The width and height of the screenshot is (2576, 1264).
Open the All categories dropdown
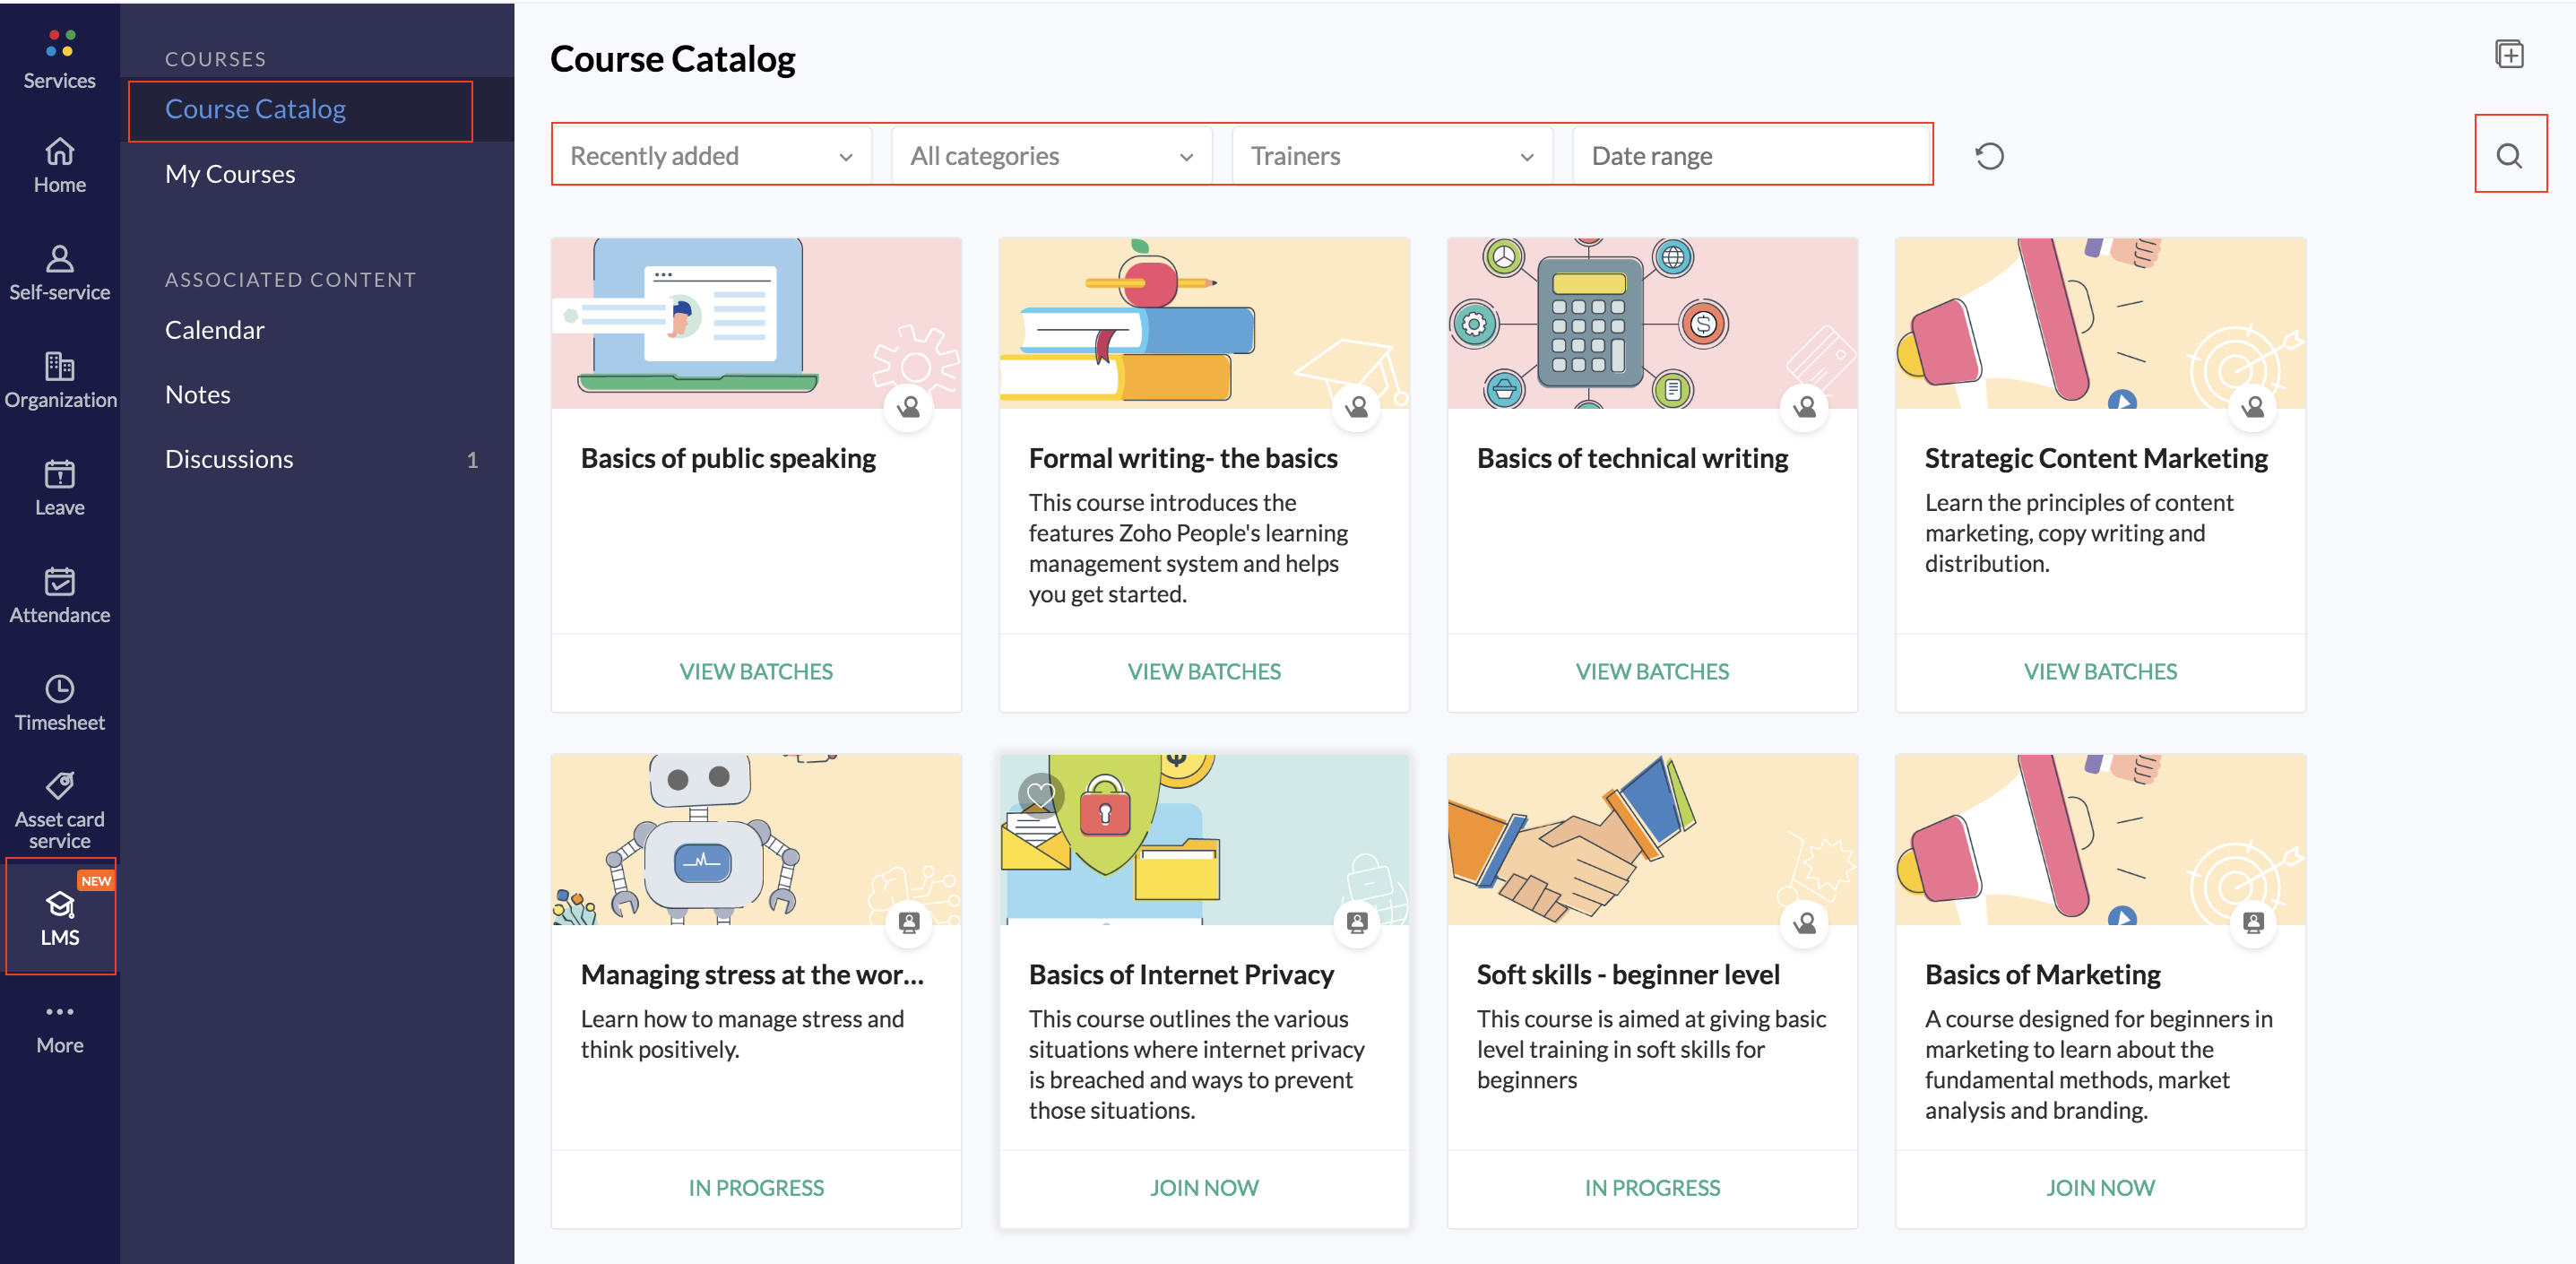point(1051,156)
